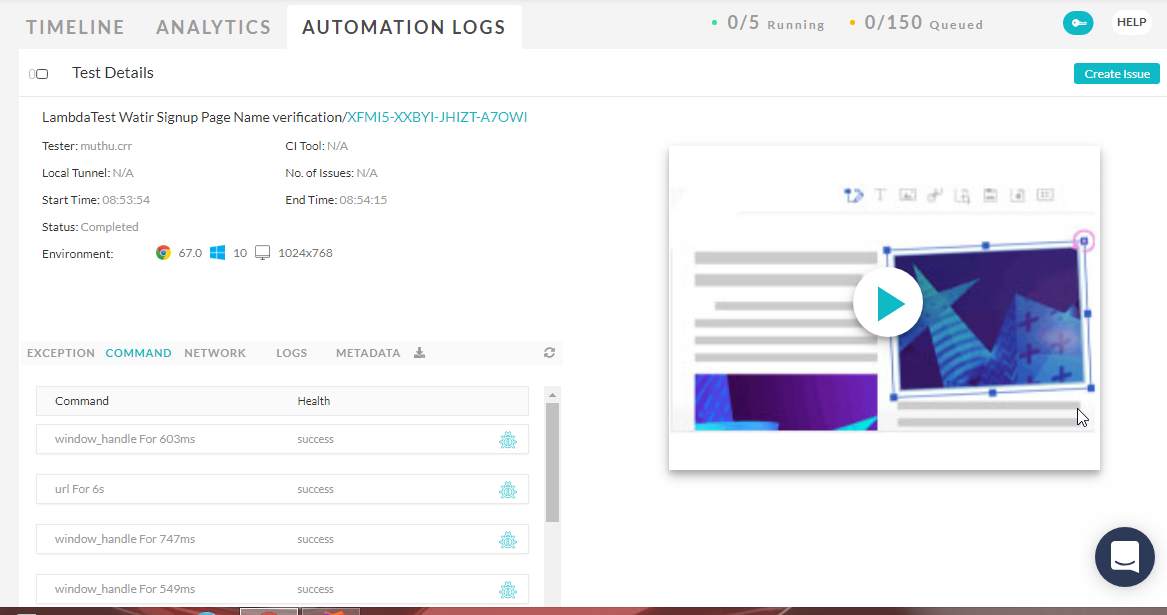This screenshot has height=615, width=1167.
Task: Click the command list vertical scrollbar
Action: [553, 462]
